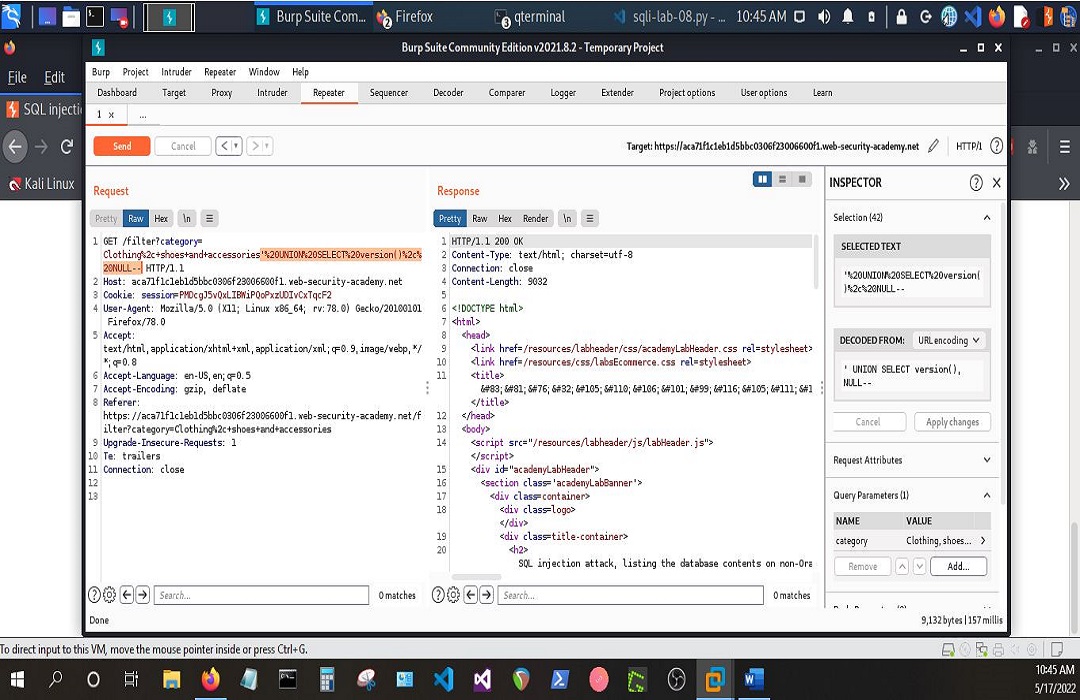Open Word from Windows taskbar
Screen dimensions: 1080x700
(754, 680)
